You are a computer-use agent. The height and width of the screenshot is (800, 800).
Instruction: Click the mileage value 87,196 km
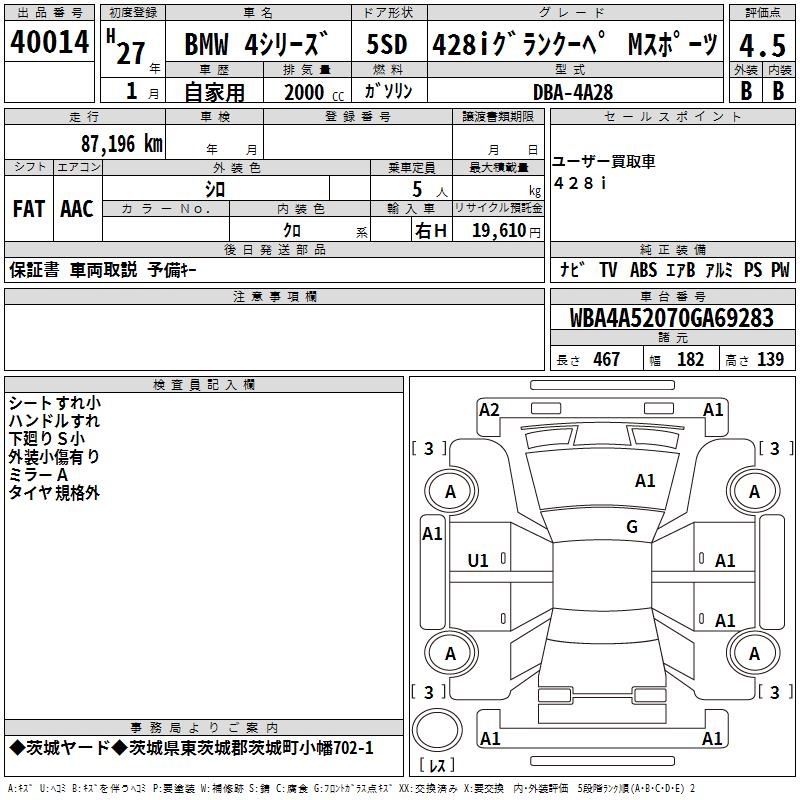120,143
